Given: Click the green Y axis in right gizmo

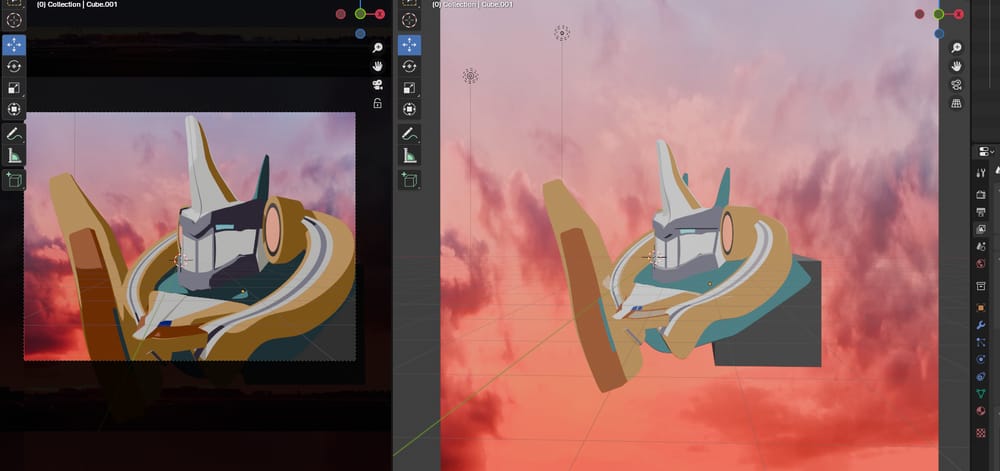Looking at the screenshot, I should pos(939,14).
